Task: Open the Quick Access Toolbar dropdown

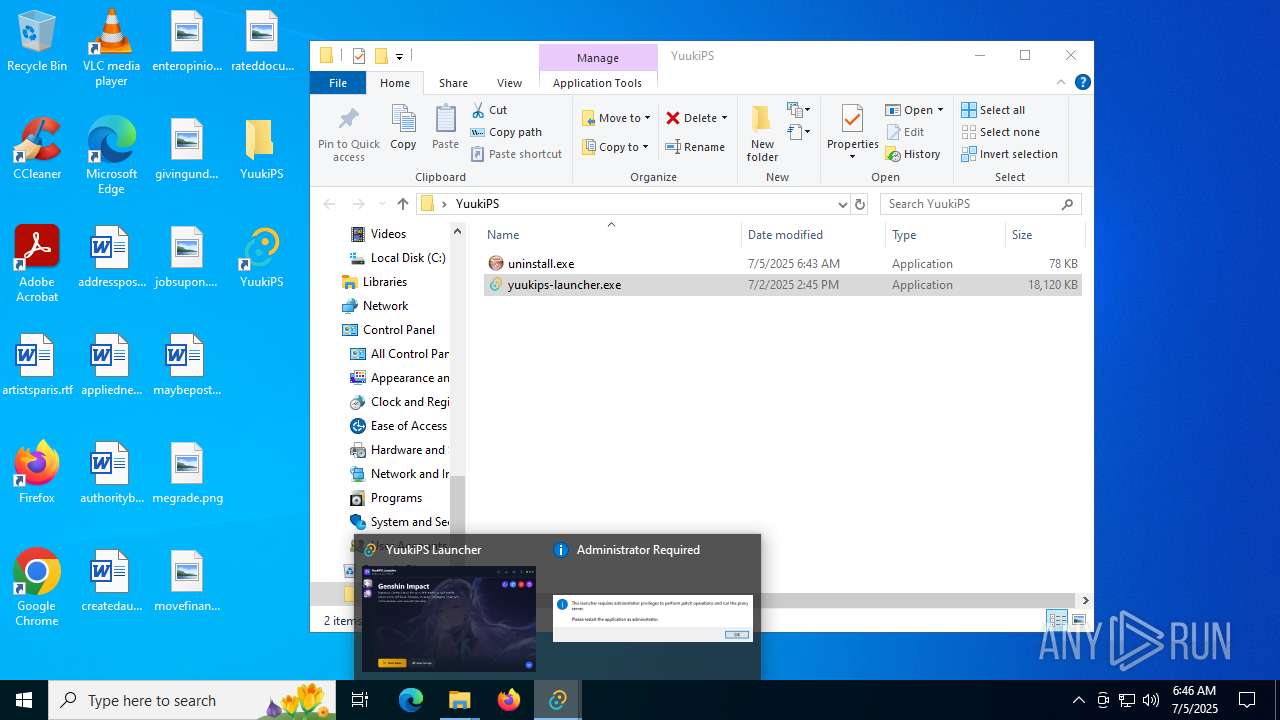Action: (399, 57)
